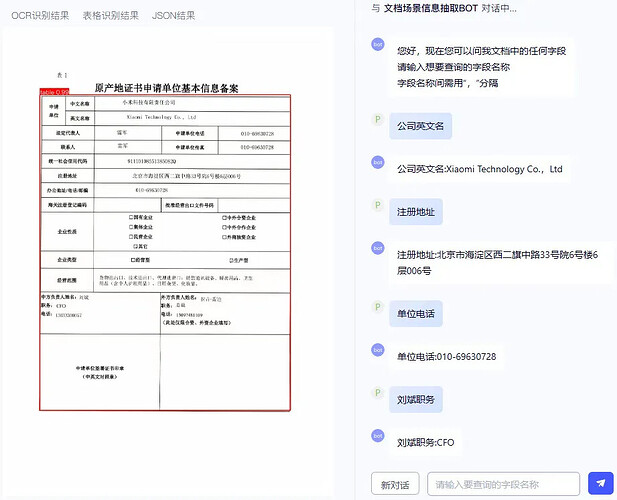Click bot avatar next to Xiaomi Technology reply
Viewport: 617px width, 500px height.
(x=378, y=164)
